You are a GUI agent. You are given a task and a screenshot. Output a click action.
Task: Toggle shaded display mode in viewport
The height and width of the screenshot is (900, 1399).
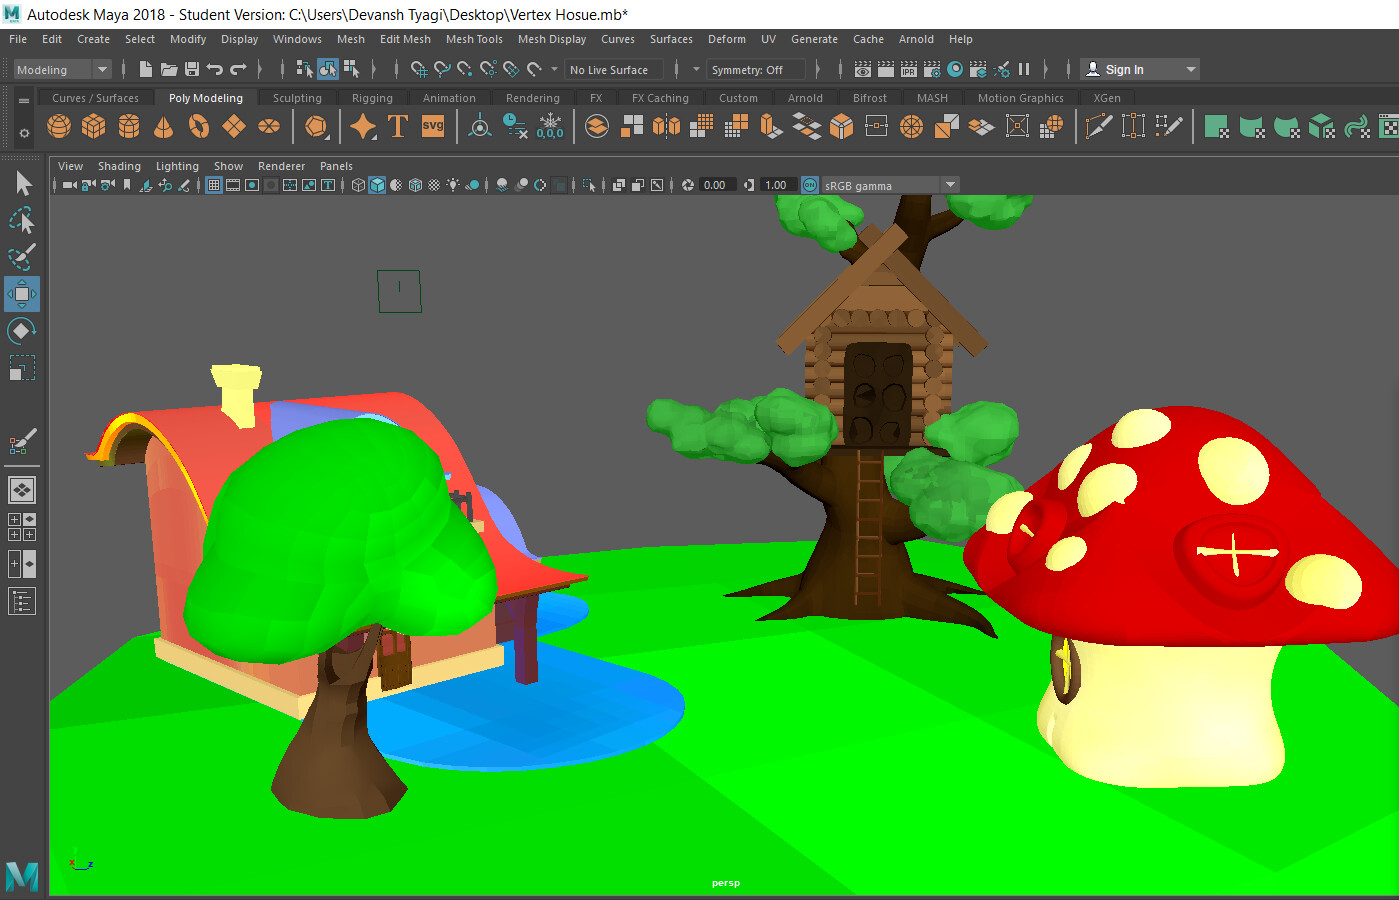click(375, 184)
